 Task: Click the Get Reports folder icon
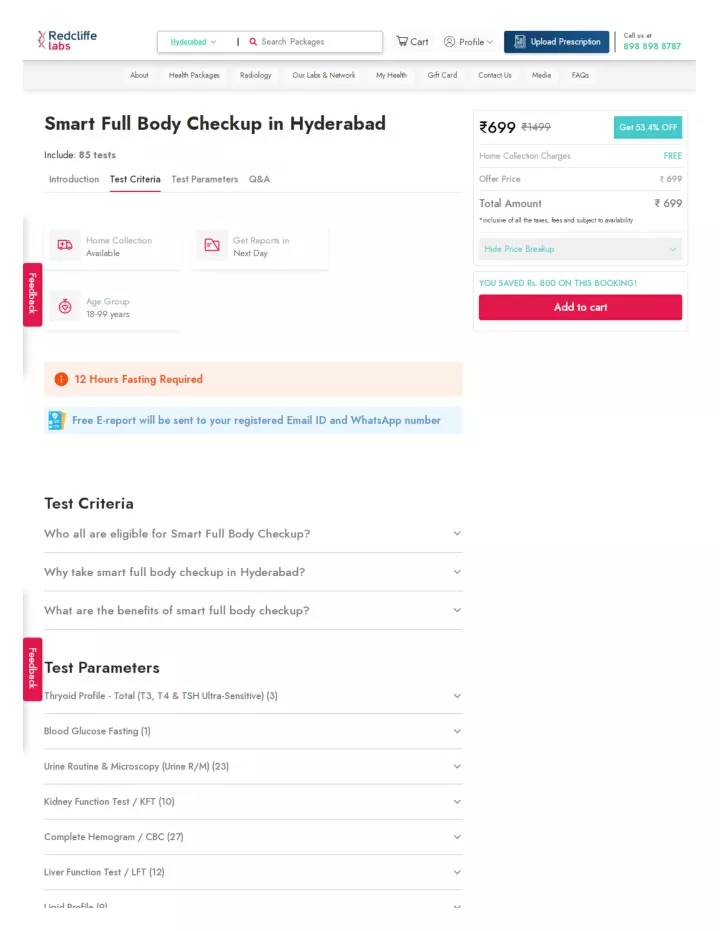(x=212, y=245)
